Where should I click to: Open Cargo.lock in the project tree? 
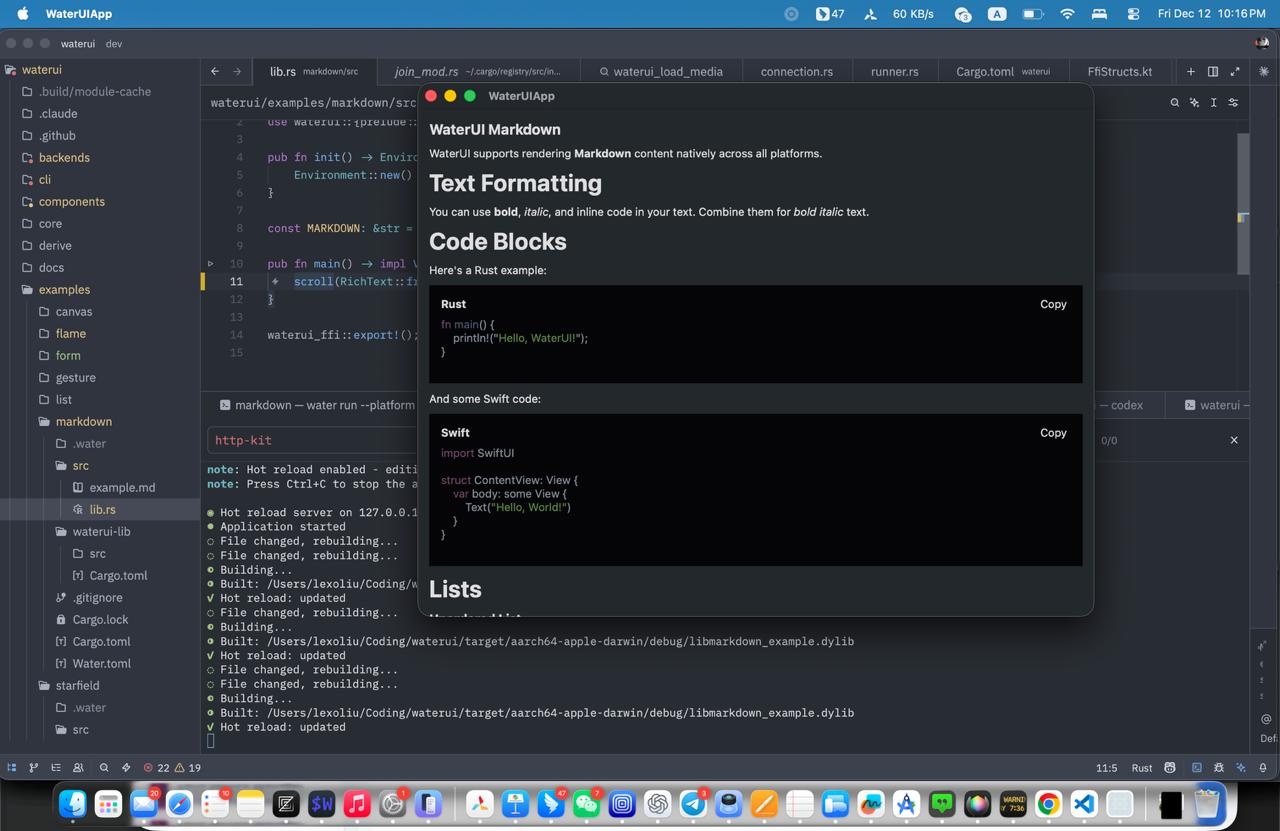[100, 620]
